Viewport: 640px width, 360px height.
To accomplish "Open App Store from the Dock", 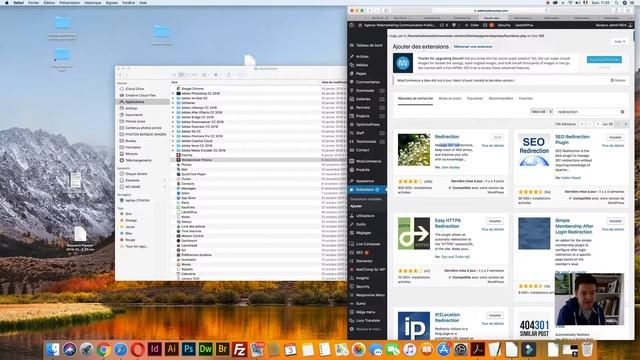I will tap(444, 349).
